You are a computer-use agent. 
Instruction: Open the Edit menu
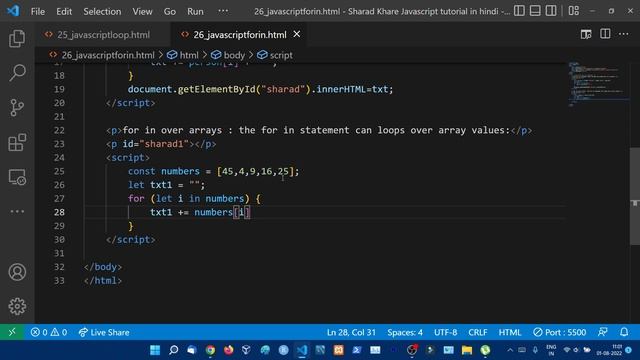[x=64, y=11]
